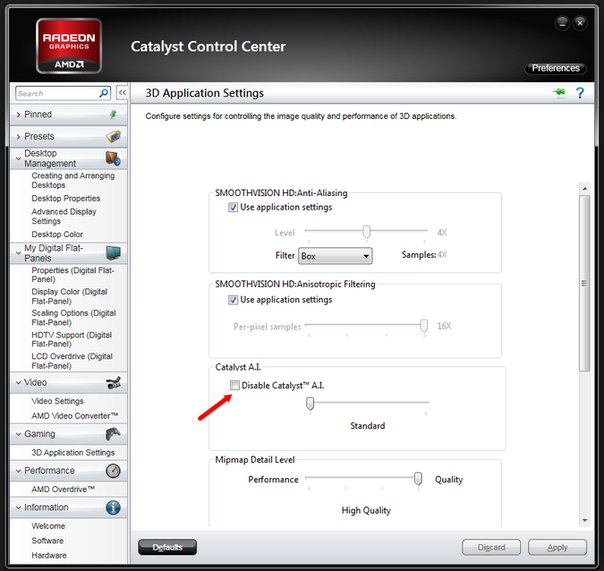Click the Desktop Management icon

tap(113, 158)
